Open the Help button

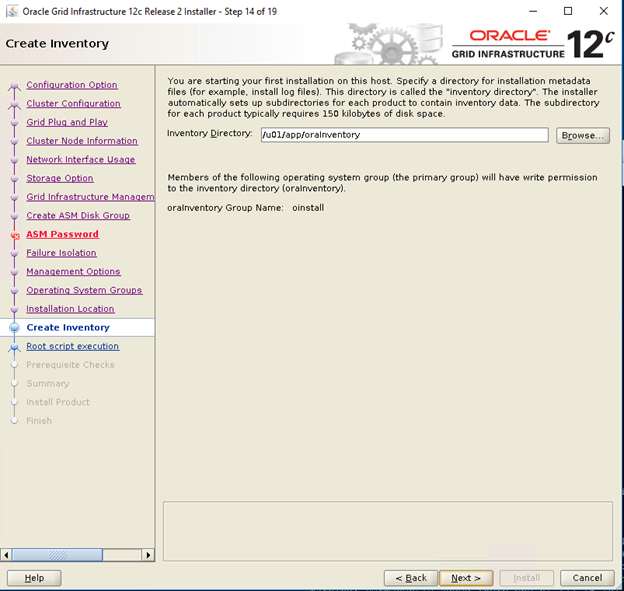pyautogui.click(x=34, y=578)
